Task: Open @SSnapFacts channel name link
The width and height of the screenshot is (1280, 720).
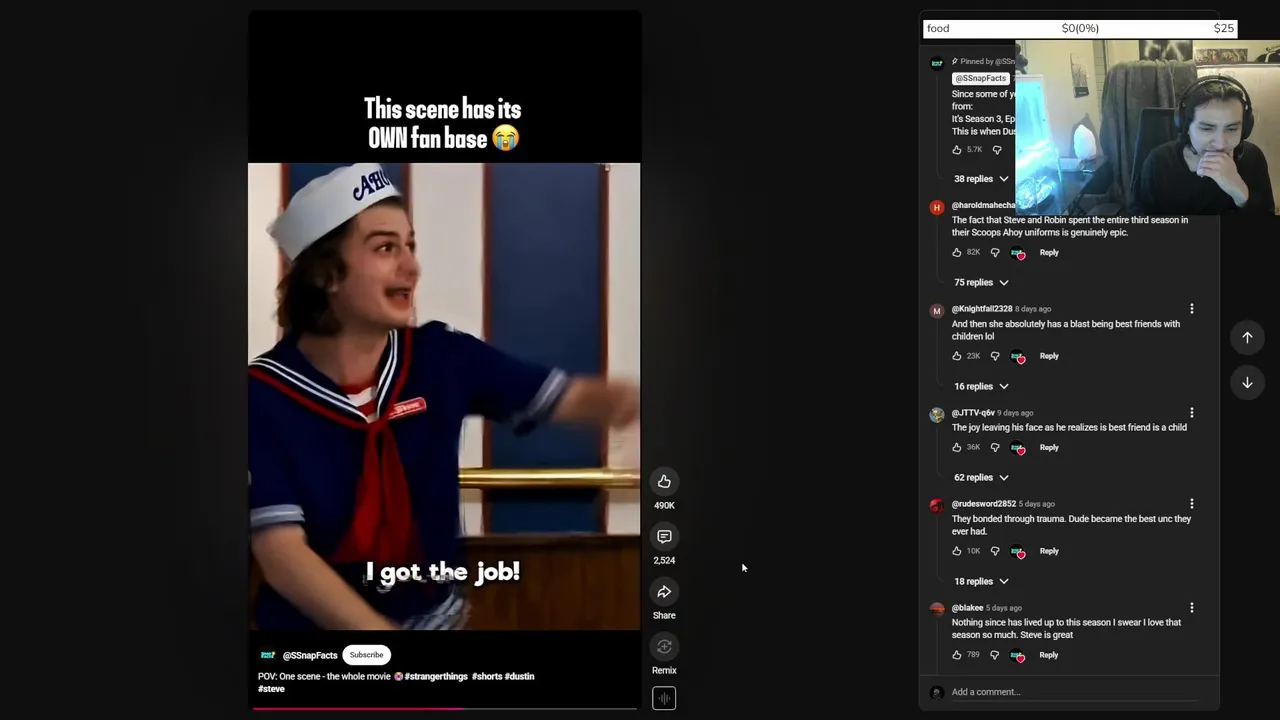Action: (310, 656)
